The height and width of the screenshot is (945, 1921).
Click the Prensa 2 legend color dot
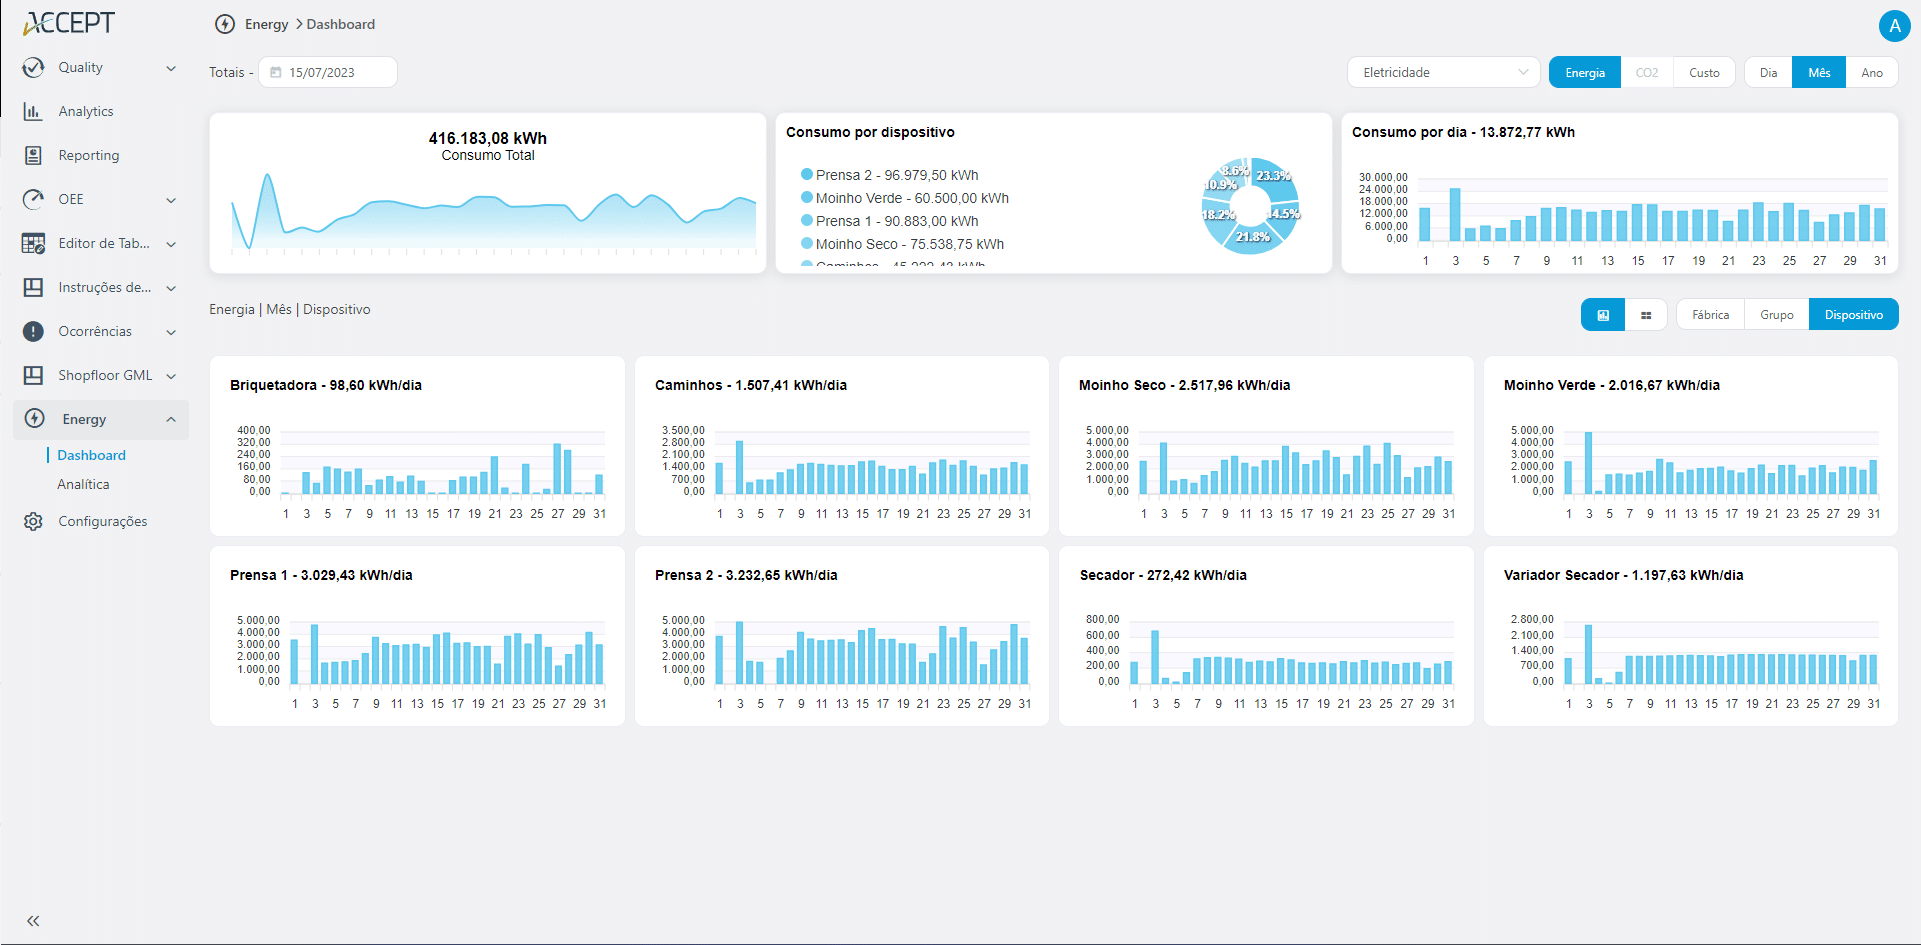(806, 175)
